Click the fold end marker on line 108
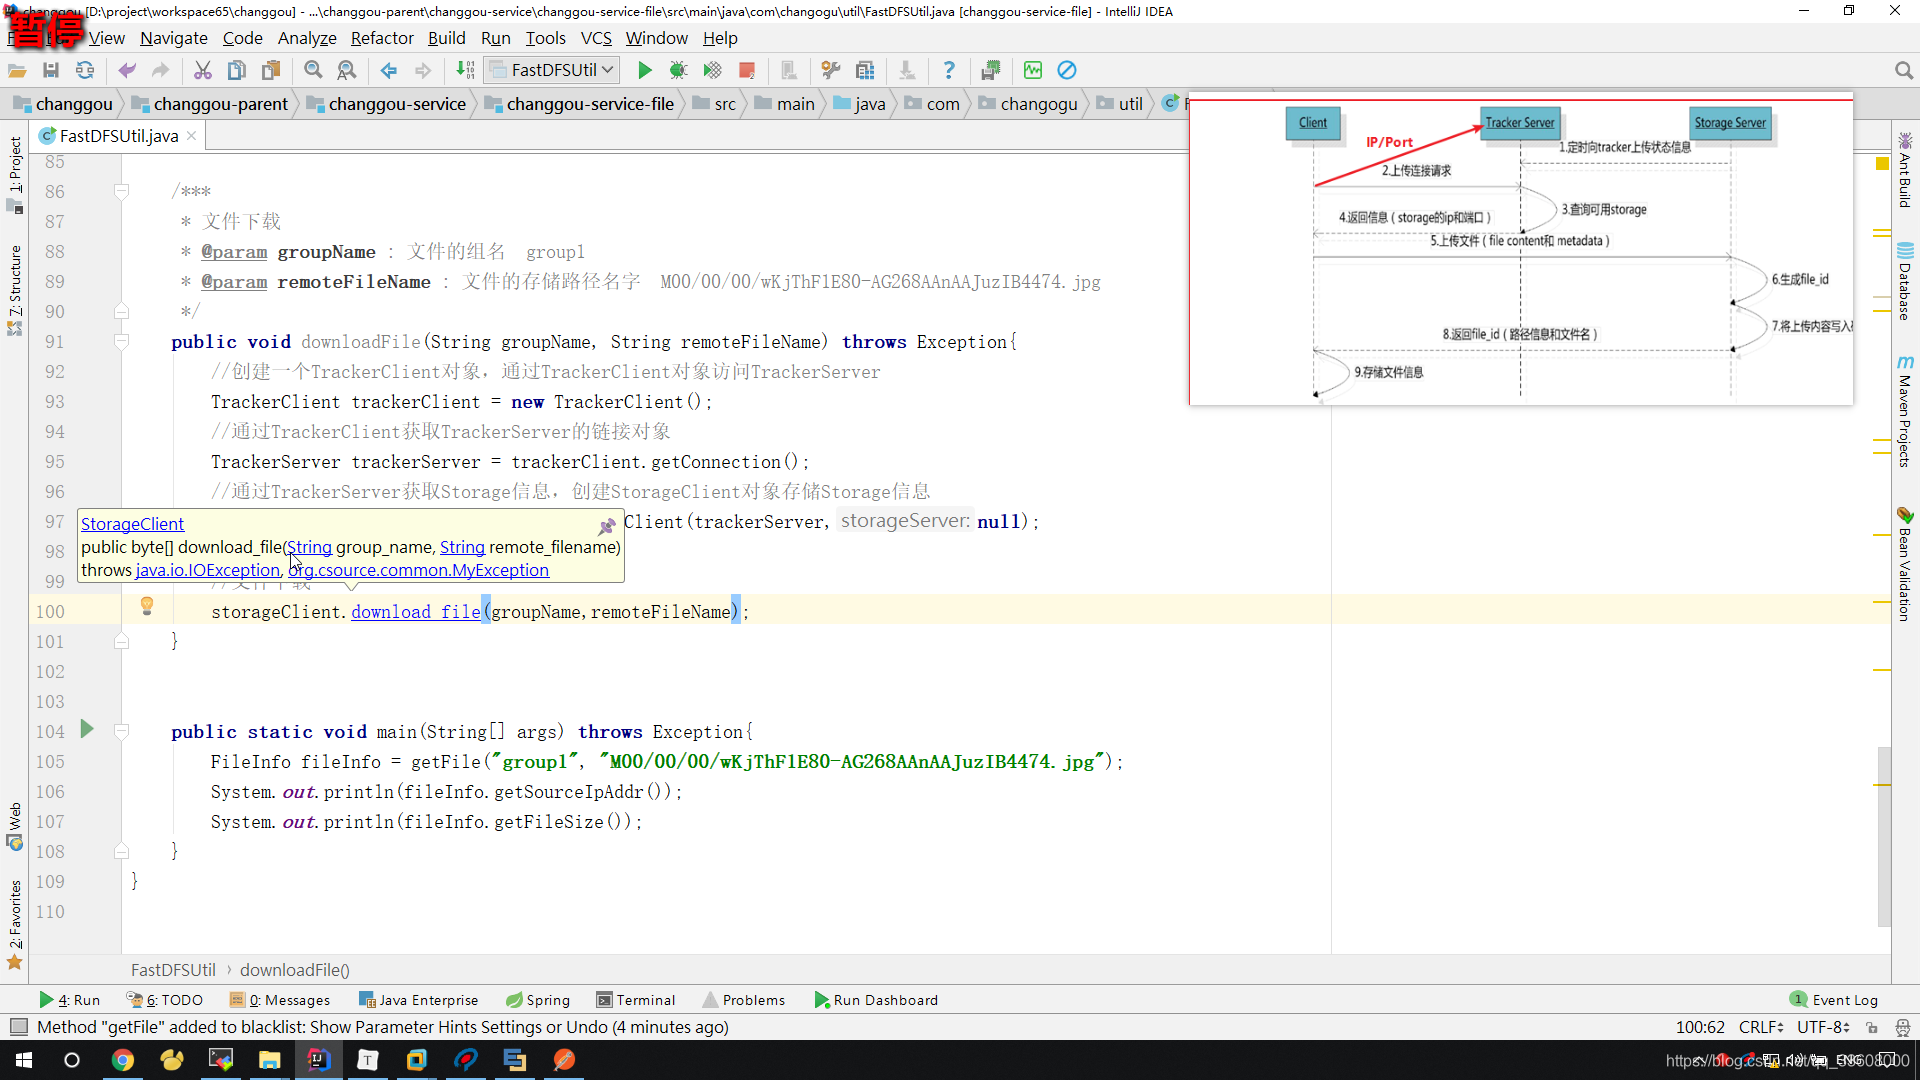Viewport: 1920px width, 1080px height. [x=121, y=851]
